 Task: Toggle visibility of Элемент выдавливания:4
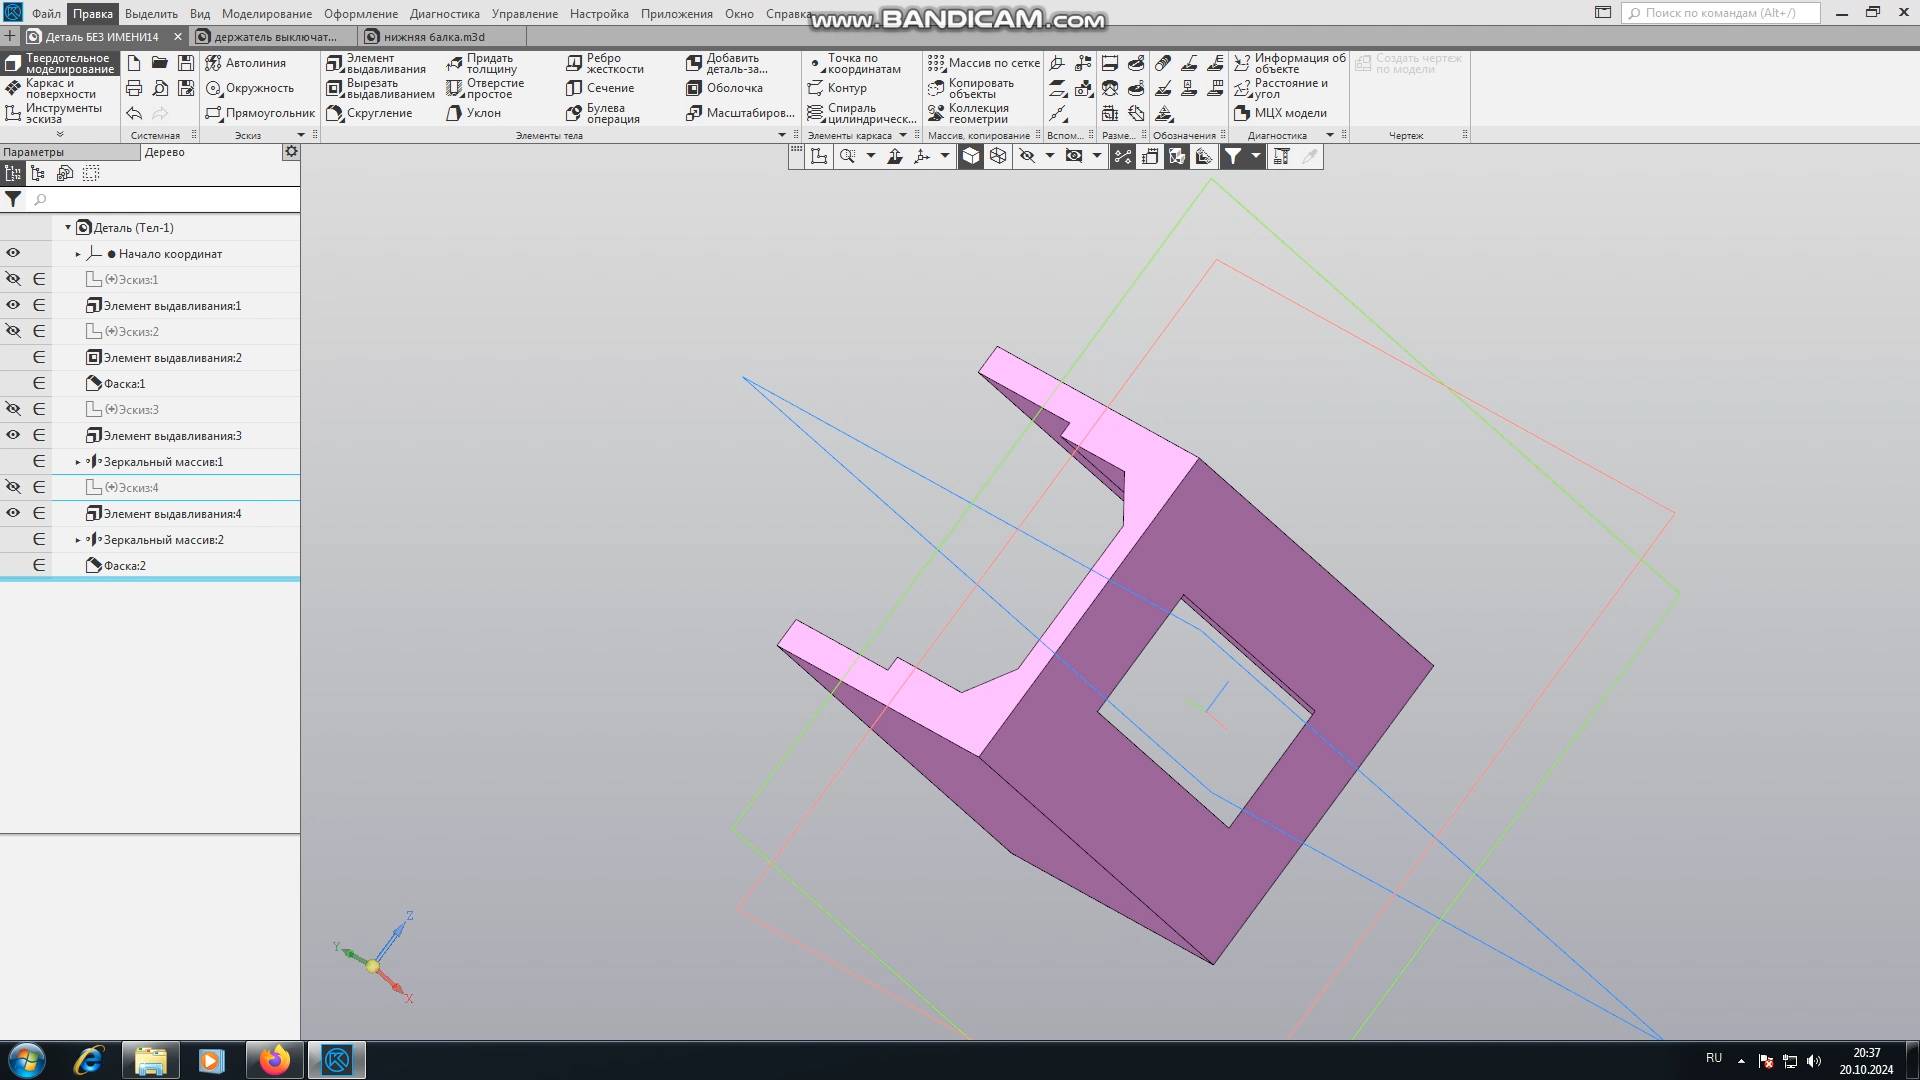13,513
